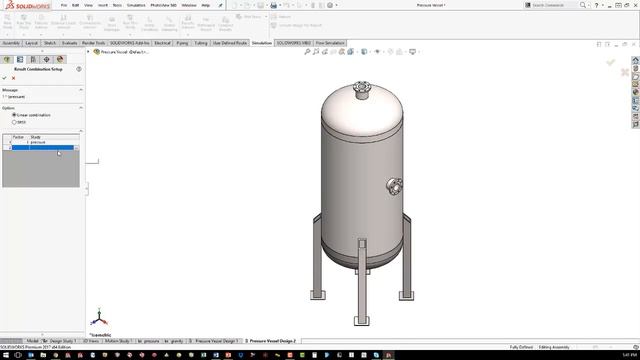Switch to the DimXpertManager crosshair tab
Screen dimensions: 640x360
(47, 60)
